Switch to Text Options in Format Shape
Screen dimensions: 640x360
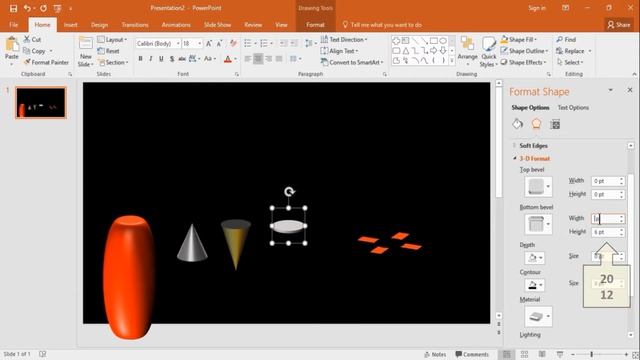point(573,107)
